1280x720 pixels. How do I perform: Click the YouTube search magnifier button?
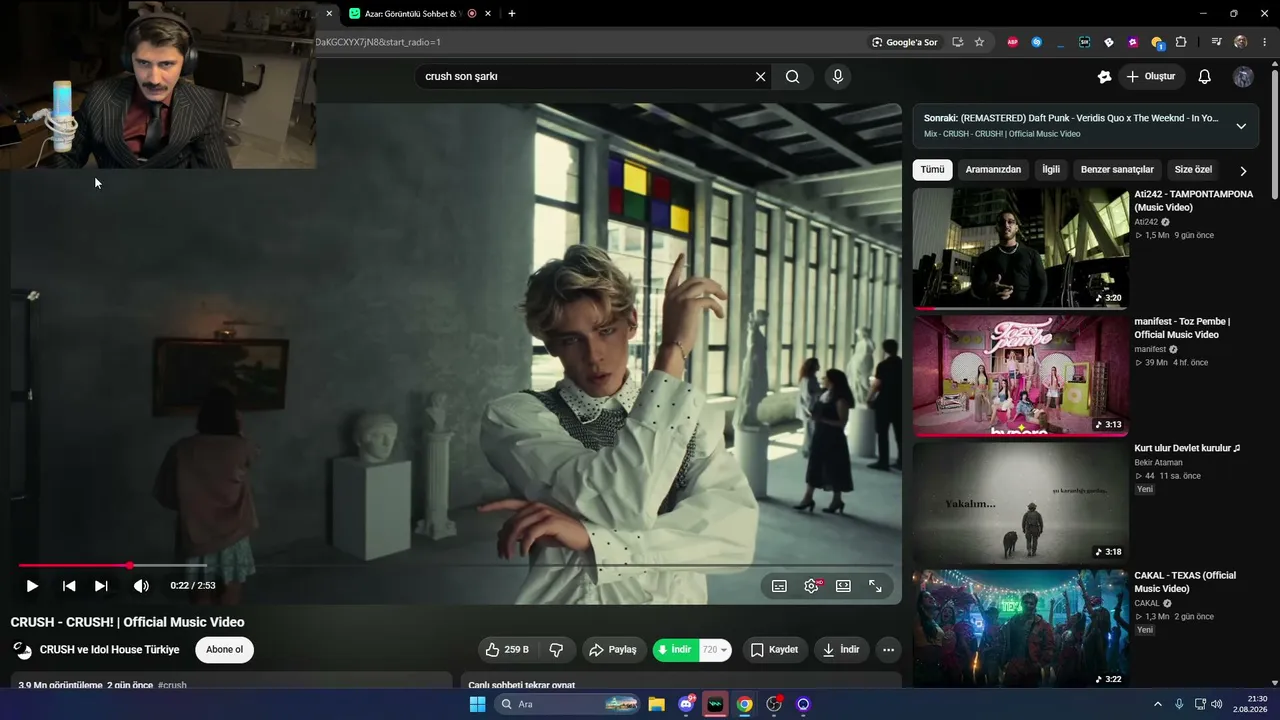(793, 77)
